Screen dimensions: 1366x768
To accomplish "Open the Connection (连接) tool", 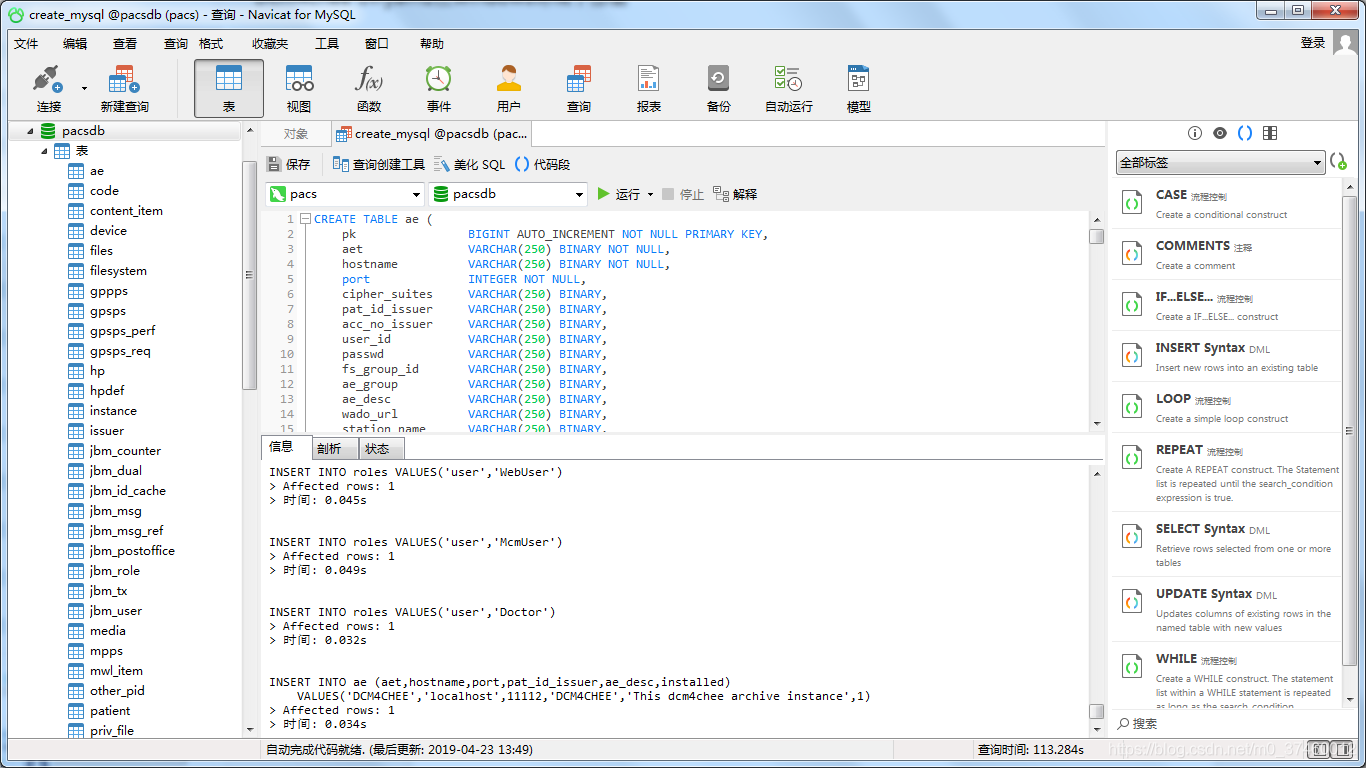I will [48, 88].
